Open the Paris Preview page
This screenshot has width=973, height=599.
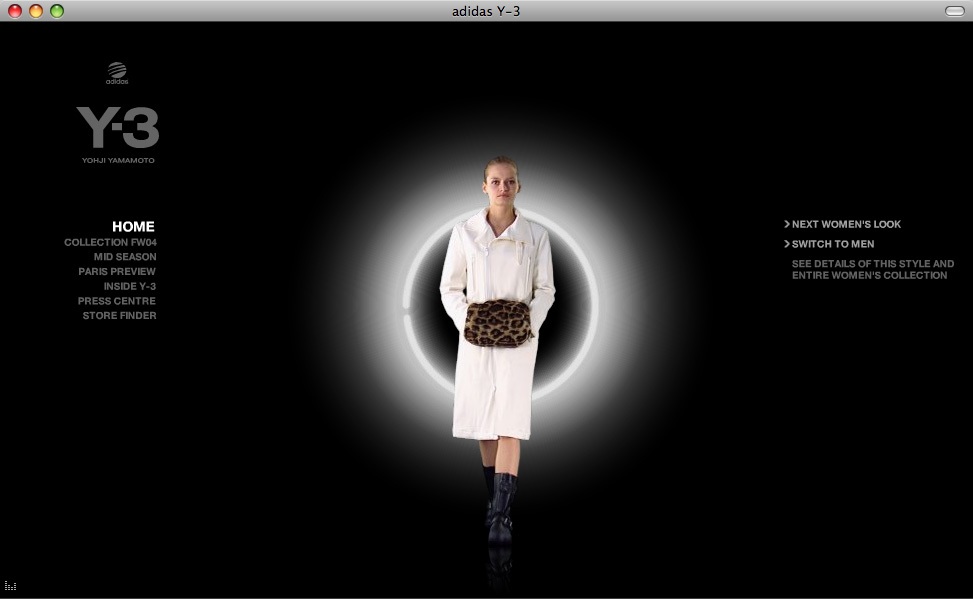click(117, 271)
